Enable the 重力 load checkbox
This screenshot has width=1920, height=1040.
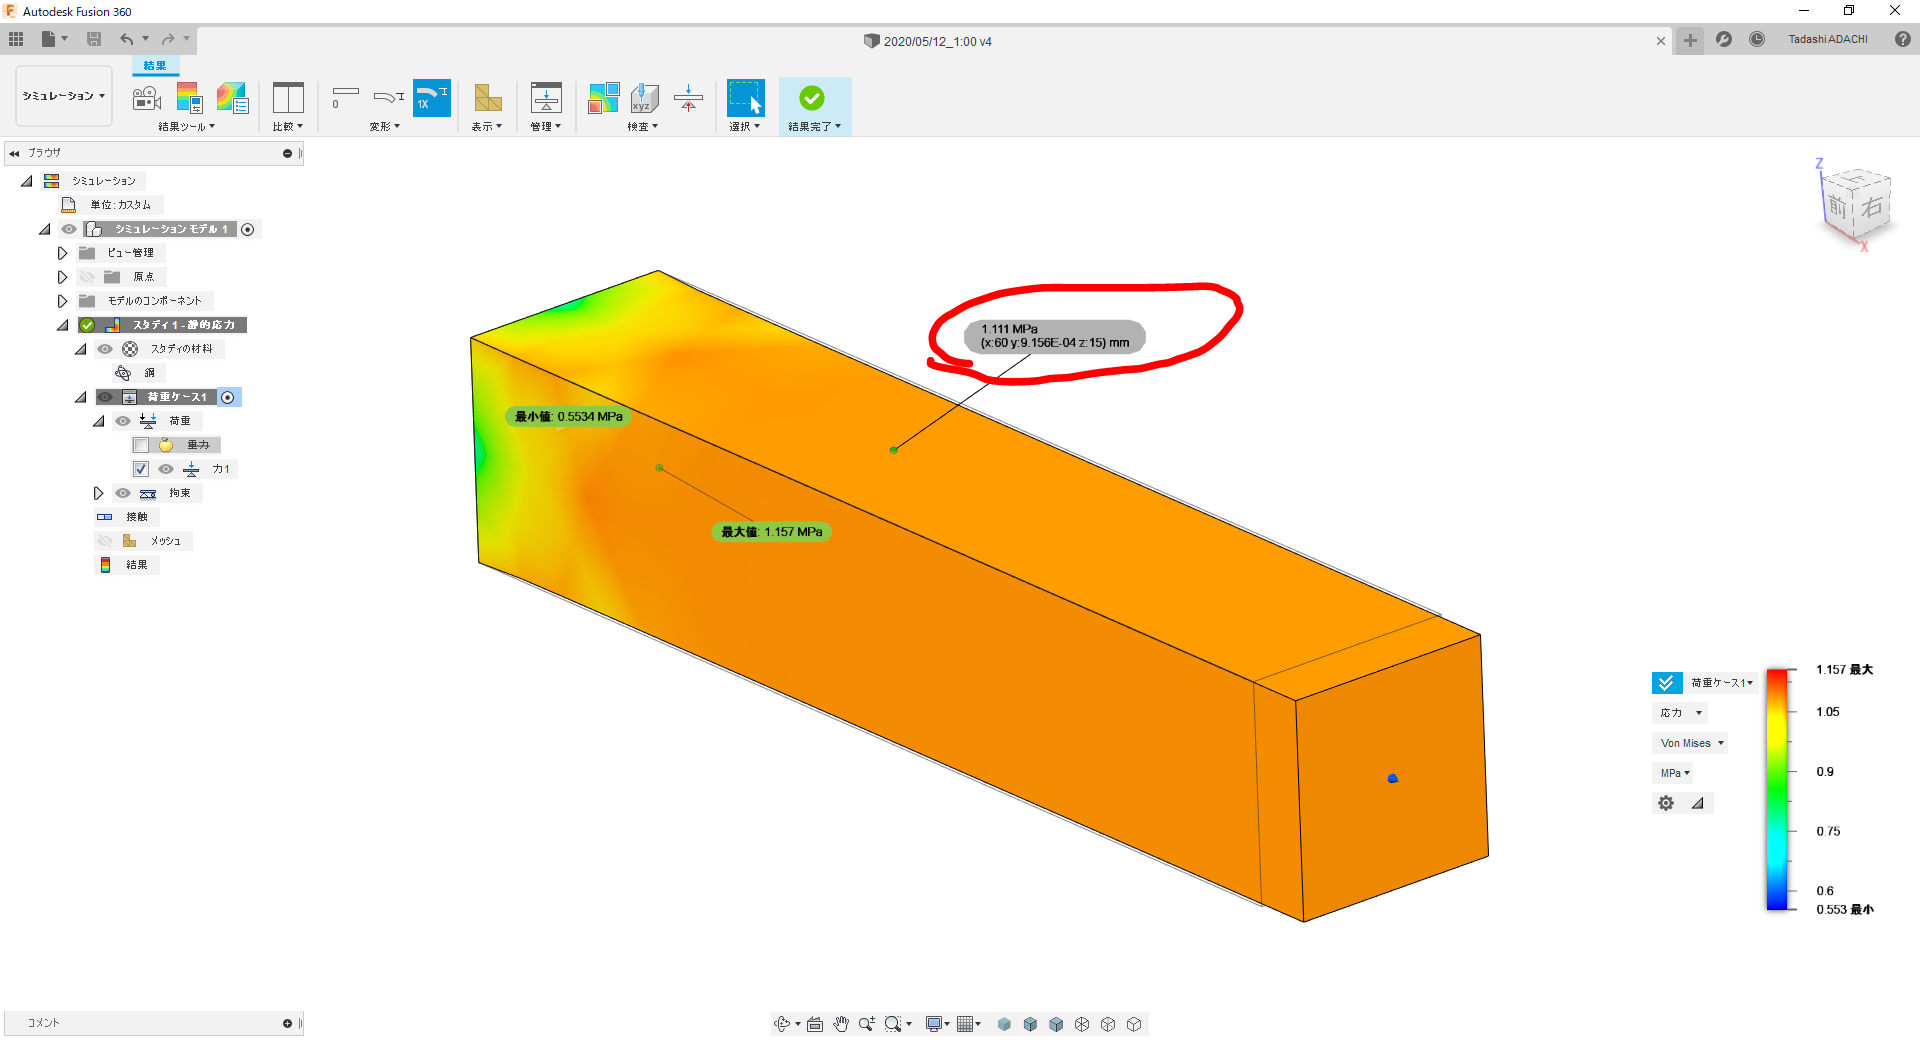click(141, 444)
